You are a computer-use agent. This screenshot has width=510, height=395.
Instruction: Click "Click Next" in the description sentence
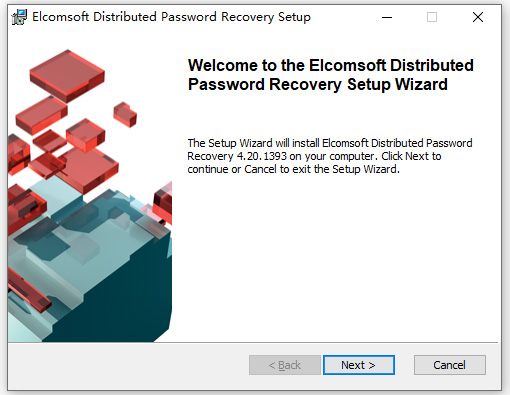pos(403,156)
